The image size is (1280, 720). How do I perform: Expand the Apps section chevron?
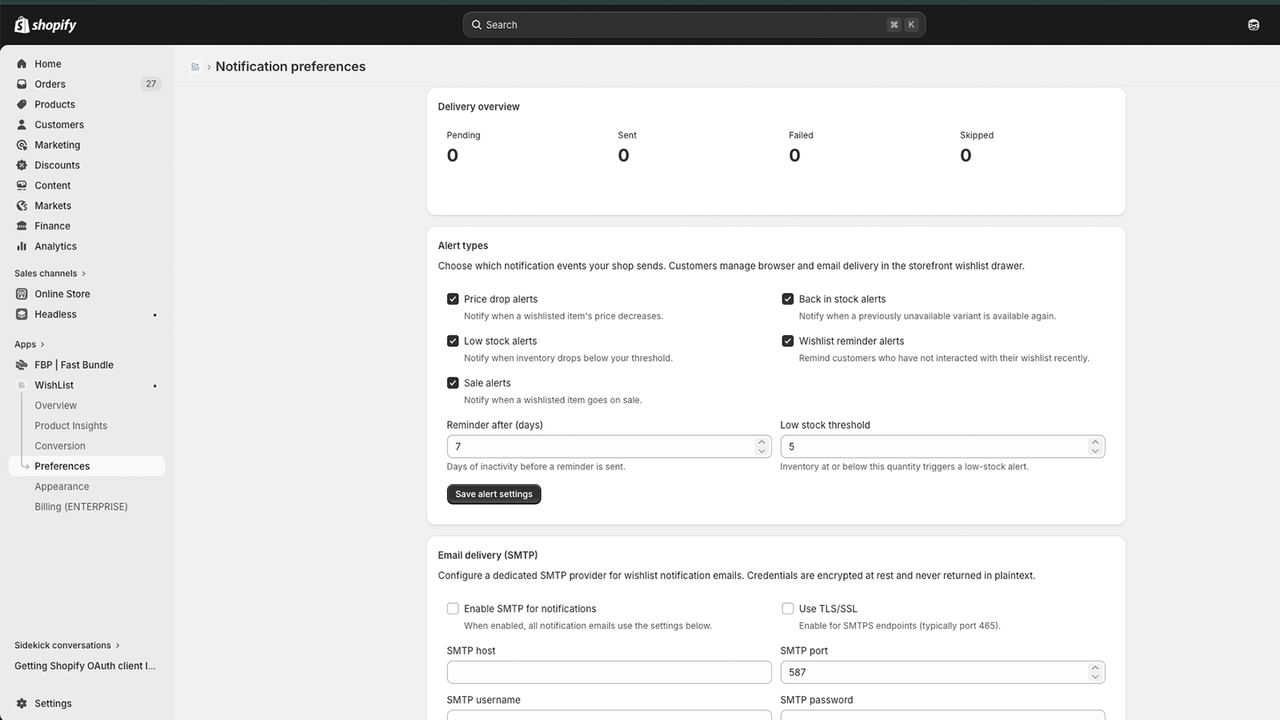[x=43, y=344]
